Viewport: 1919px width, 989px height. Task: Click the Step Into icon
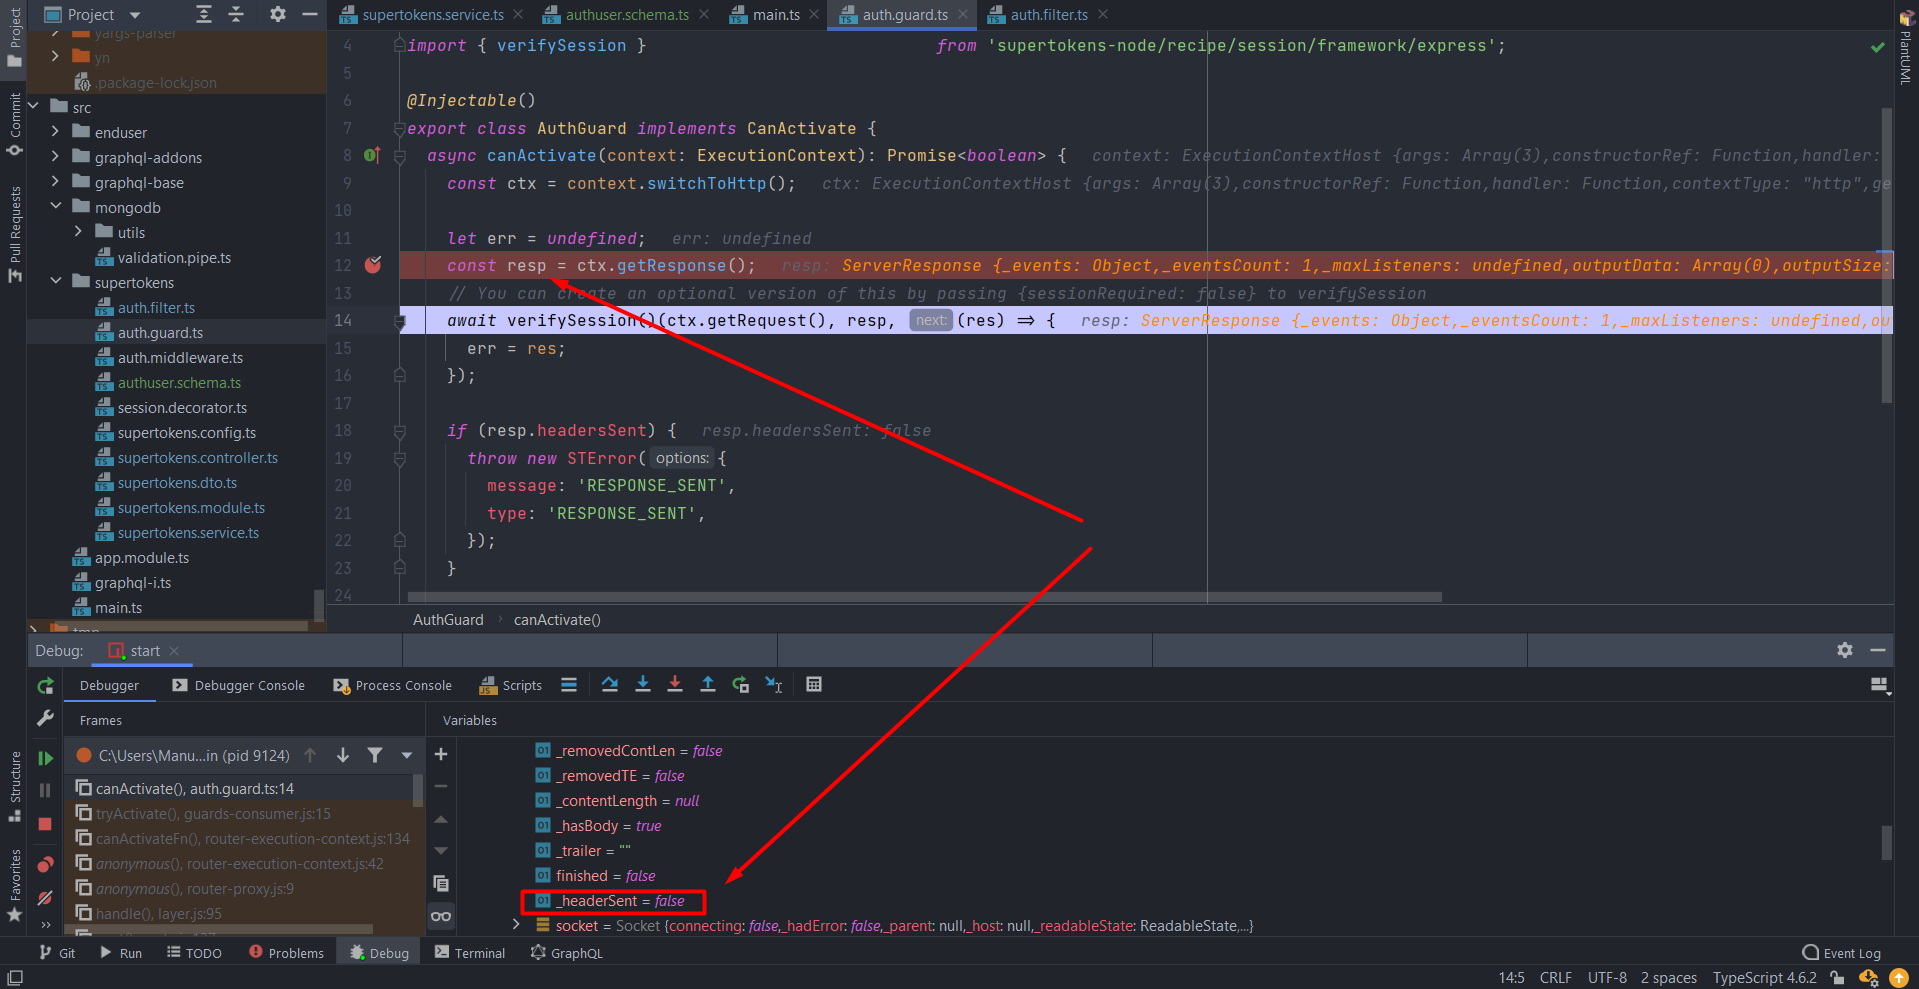[x=643, y=685]
